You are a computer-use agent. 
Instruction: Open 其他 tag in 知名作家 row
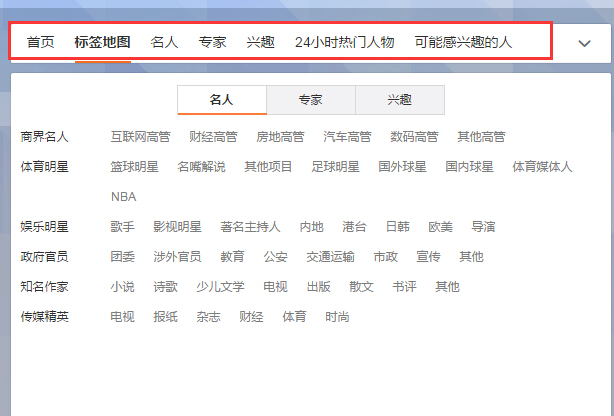(448, 287)
